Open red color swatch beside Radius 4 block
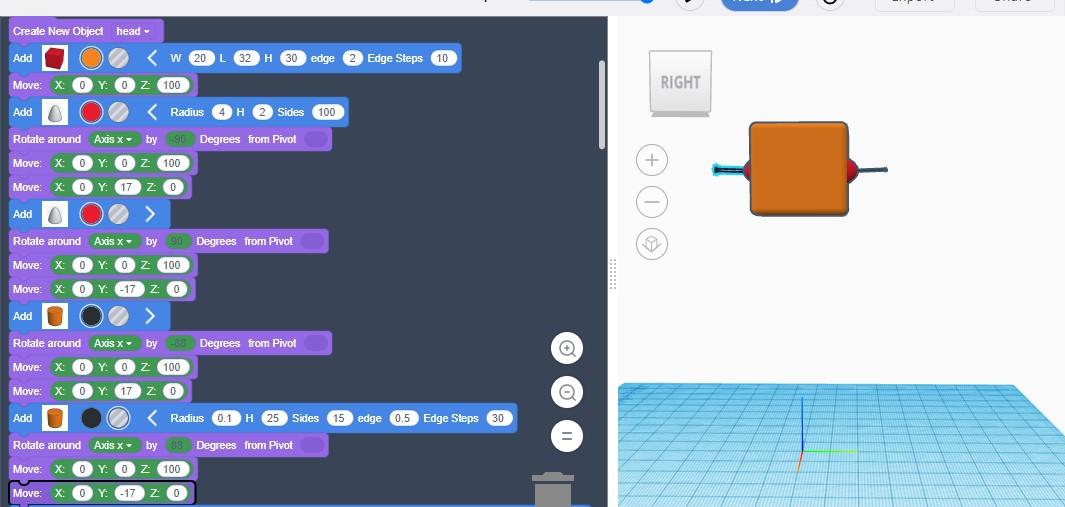 [91, 112]
